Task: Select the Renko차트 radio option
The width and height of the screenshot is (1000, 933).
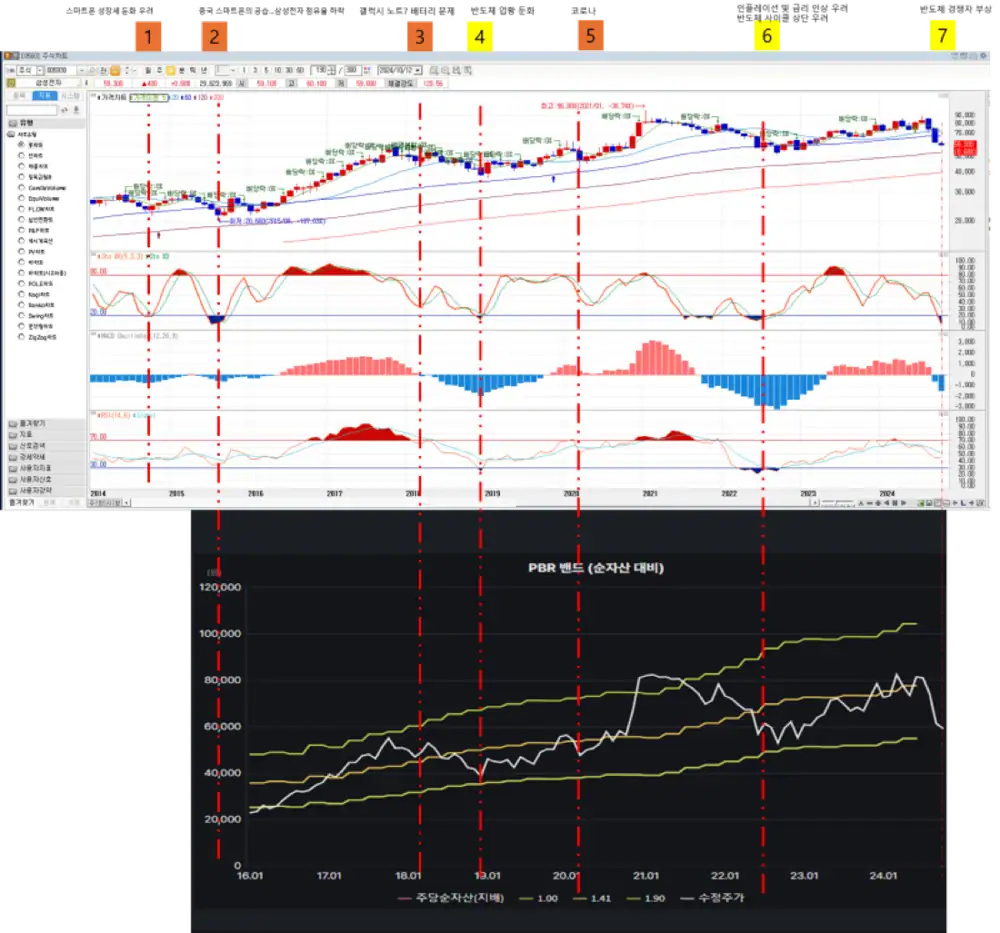Action: tap(36, 305)
